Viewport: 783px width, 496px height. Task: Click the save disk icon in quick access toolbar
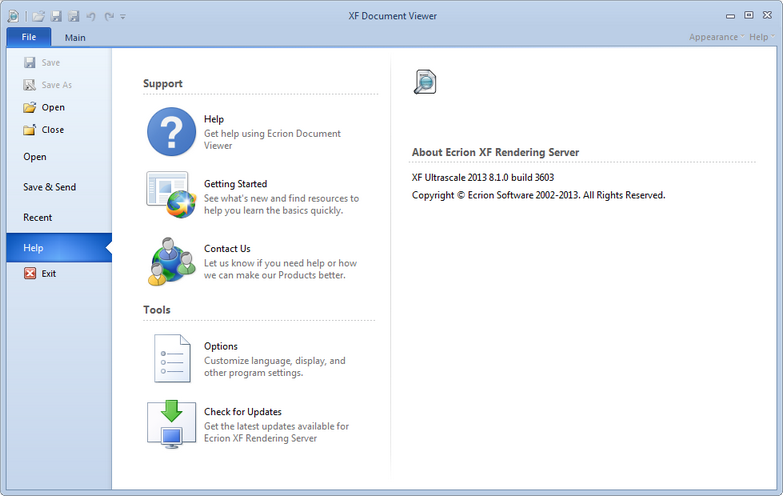pos(56,16)
